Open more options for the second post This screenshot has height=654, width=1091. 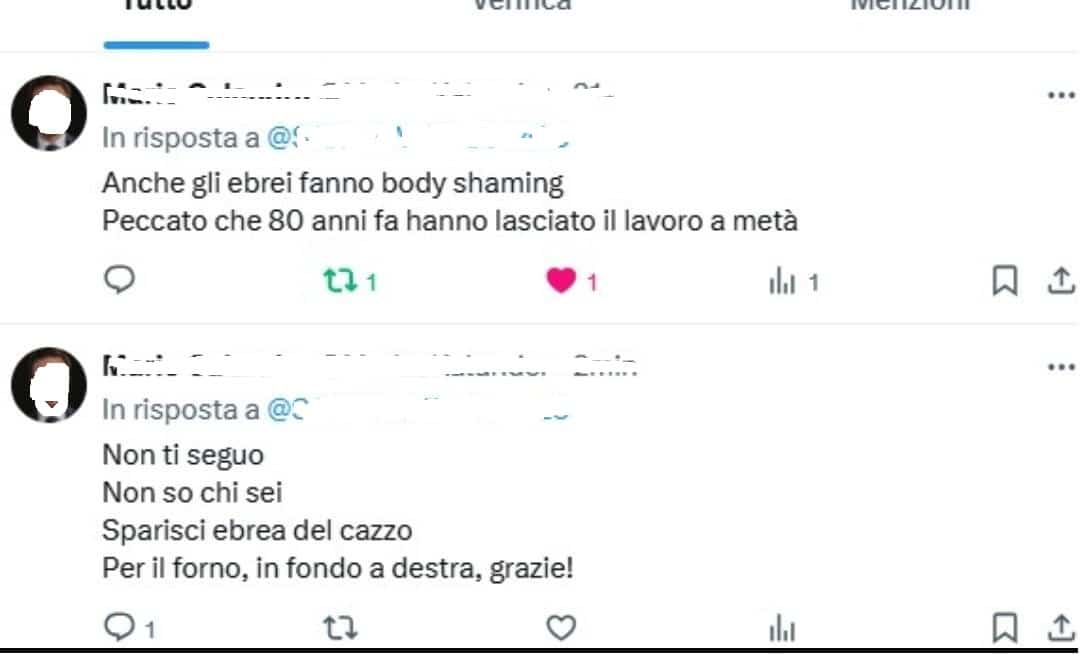point(1061,367)
